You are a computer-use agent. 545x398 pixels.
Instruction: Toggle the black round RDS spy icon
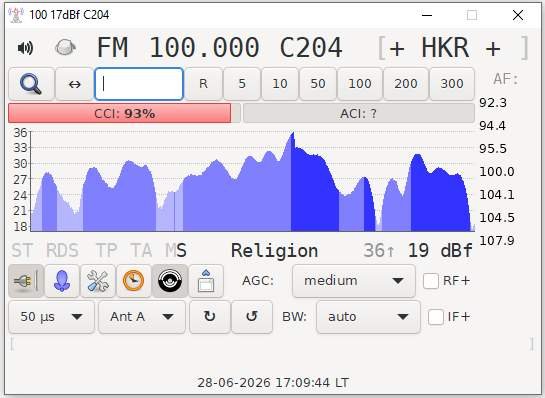tap(170, 281)
